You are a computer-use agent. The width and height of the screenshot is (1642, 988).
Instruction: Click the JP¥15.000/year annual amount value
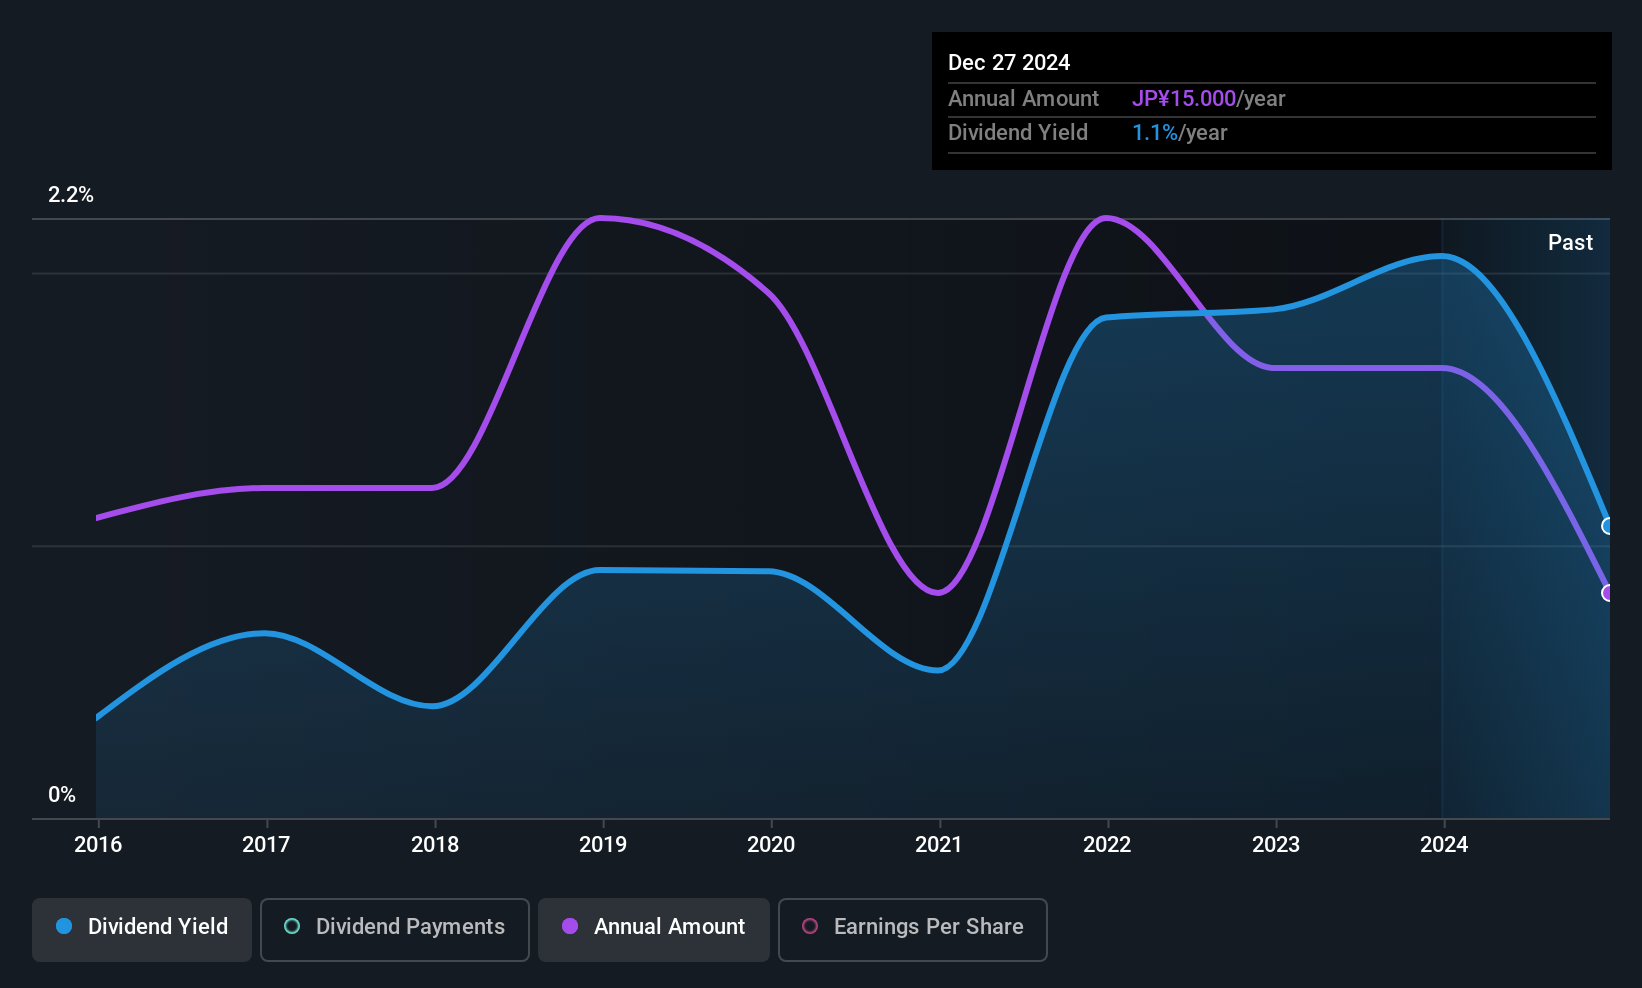(x=1208, y=99)
